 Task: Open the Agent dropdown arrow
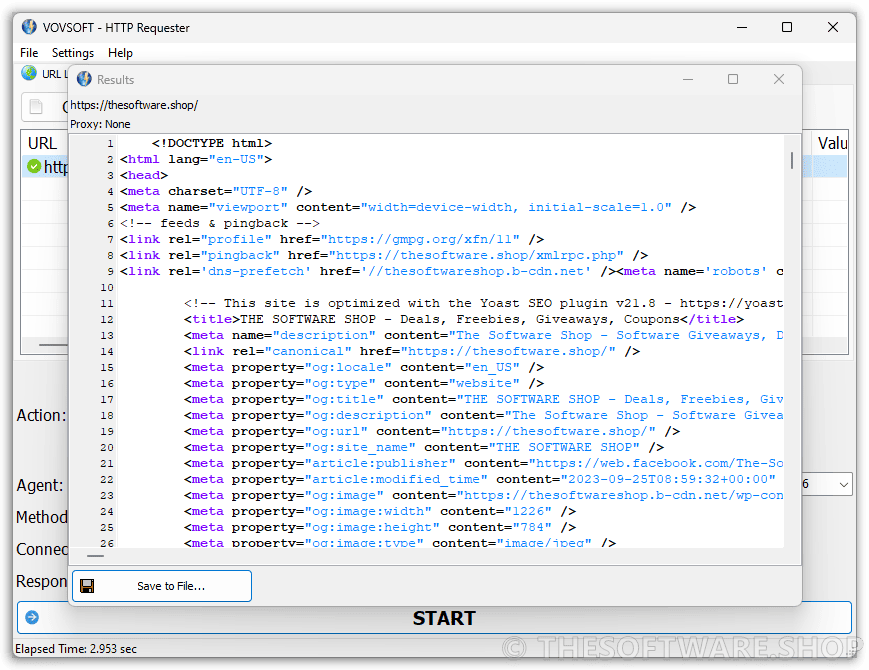click(844, 484)
